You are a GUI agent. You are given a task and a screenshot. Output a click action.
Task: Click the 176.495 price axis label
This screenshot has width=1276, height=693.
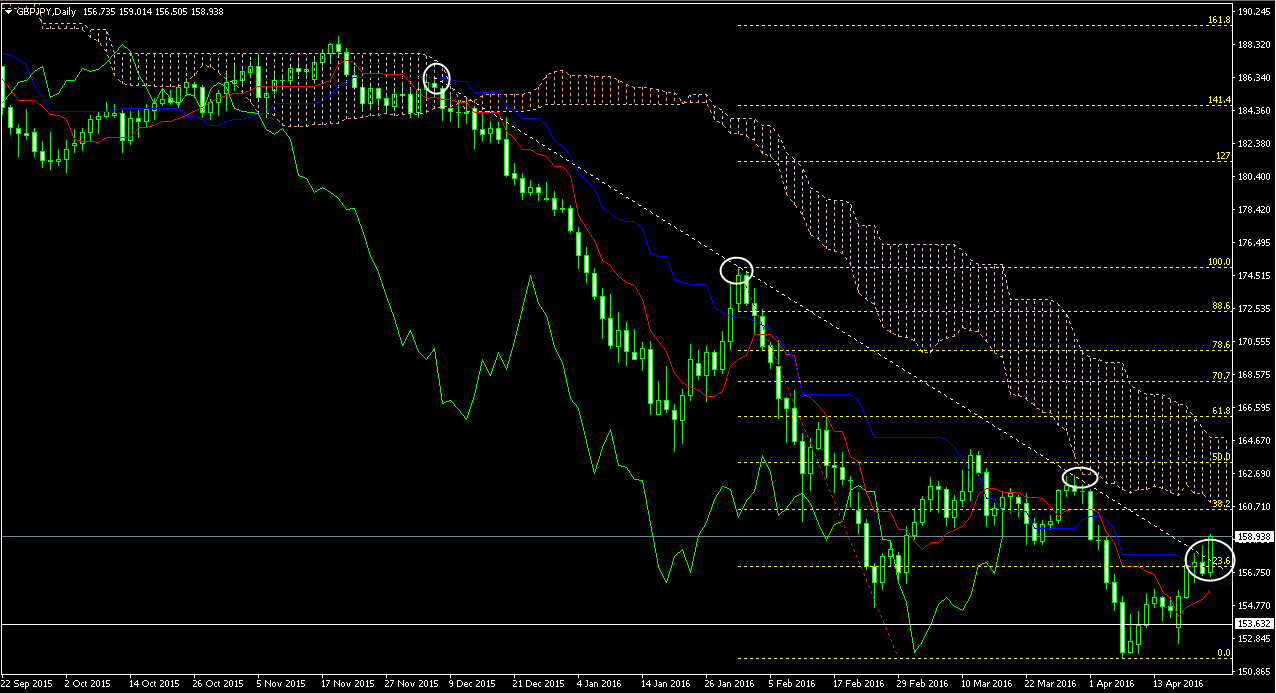pyautogui.click(x=1254, y=243)
